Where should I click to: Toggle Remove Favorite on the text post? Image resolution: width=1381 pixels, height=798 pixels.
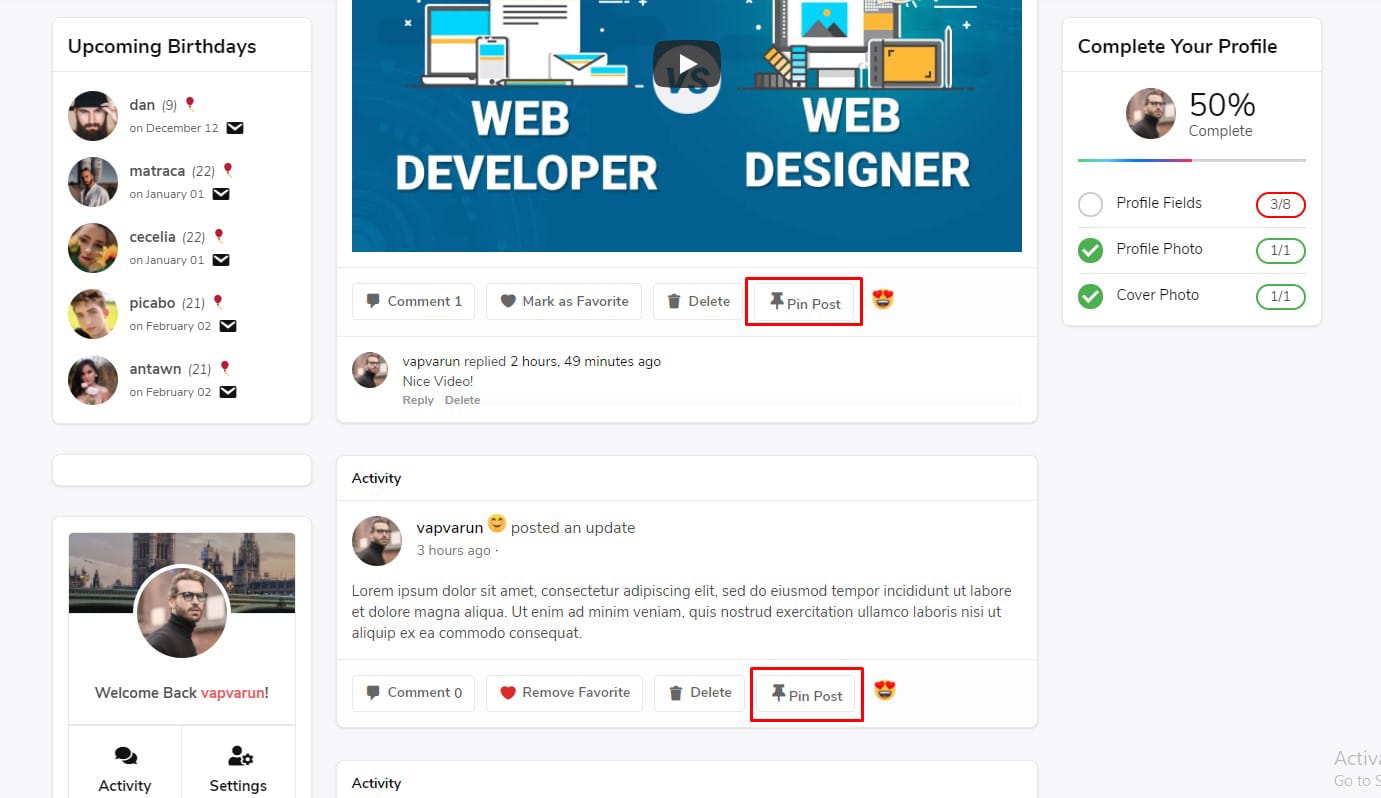(565, 692)
